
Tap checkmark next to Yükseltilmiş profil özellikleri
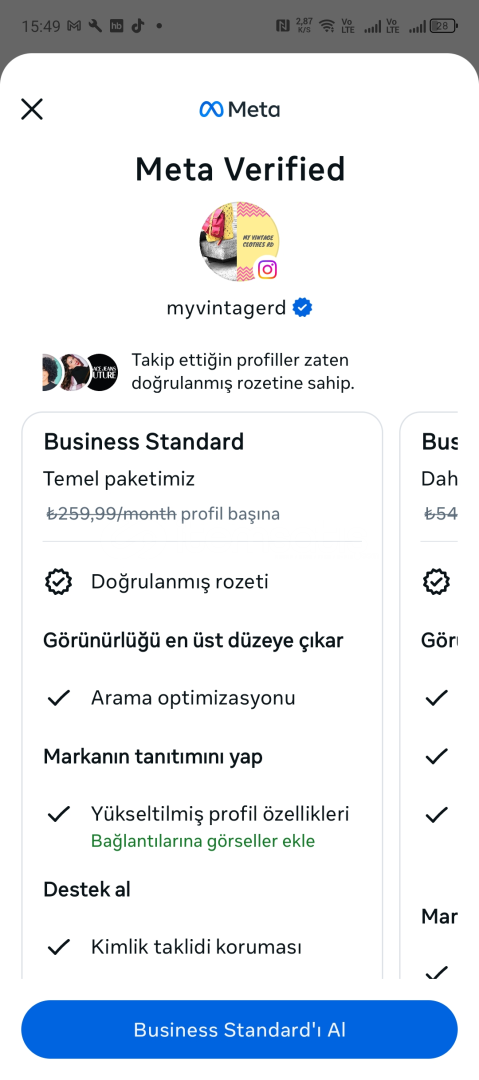[x=59, y=814]
